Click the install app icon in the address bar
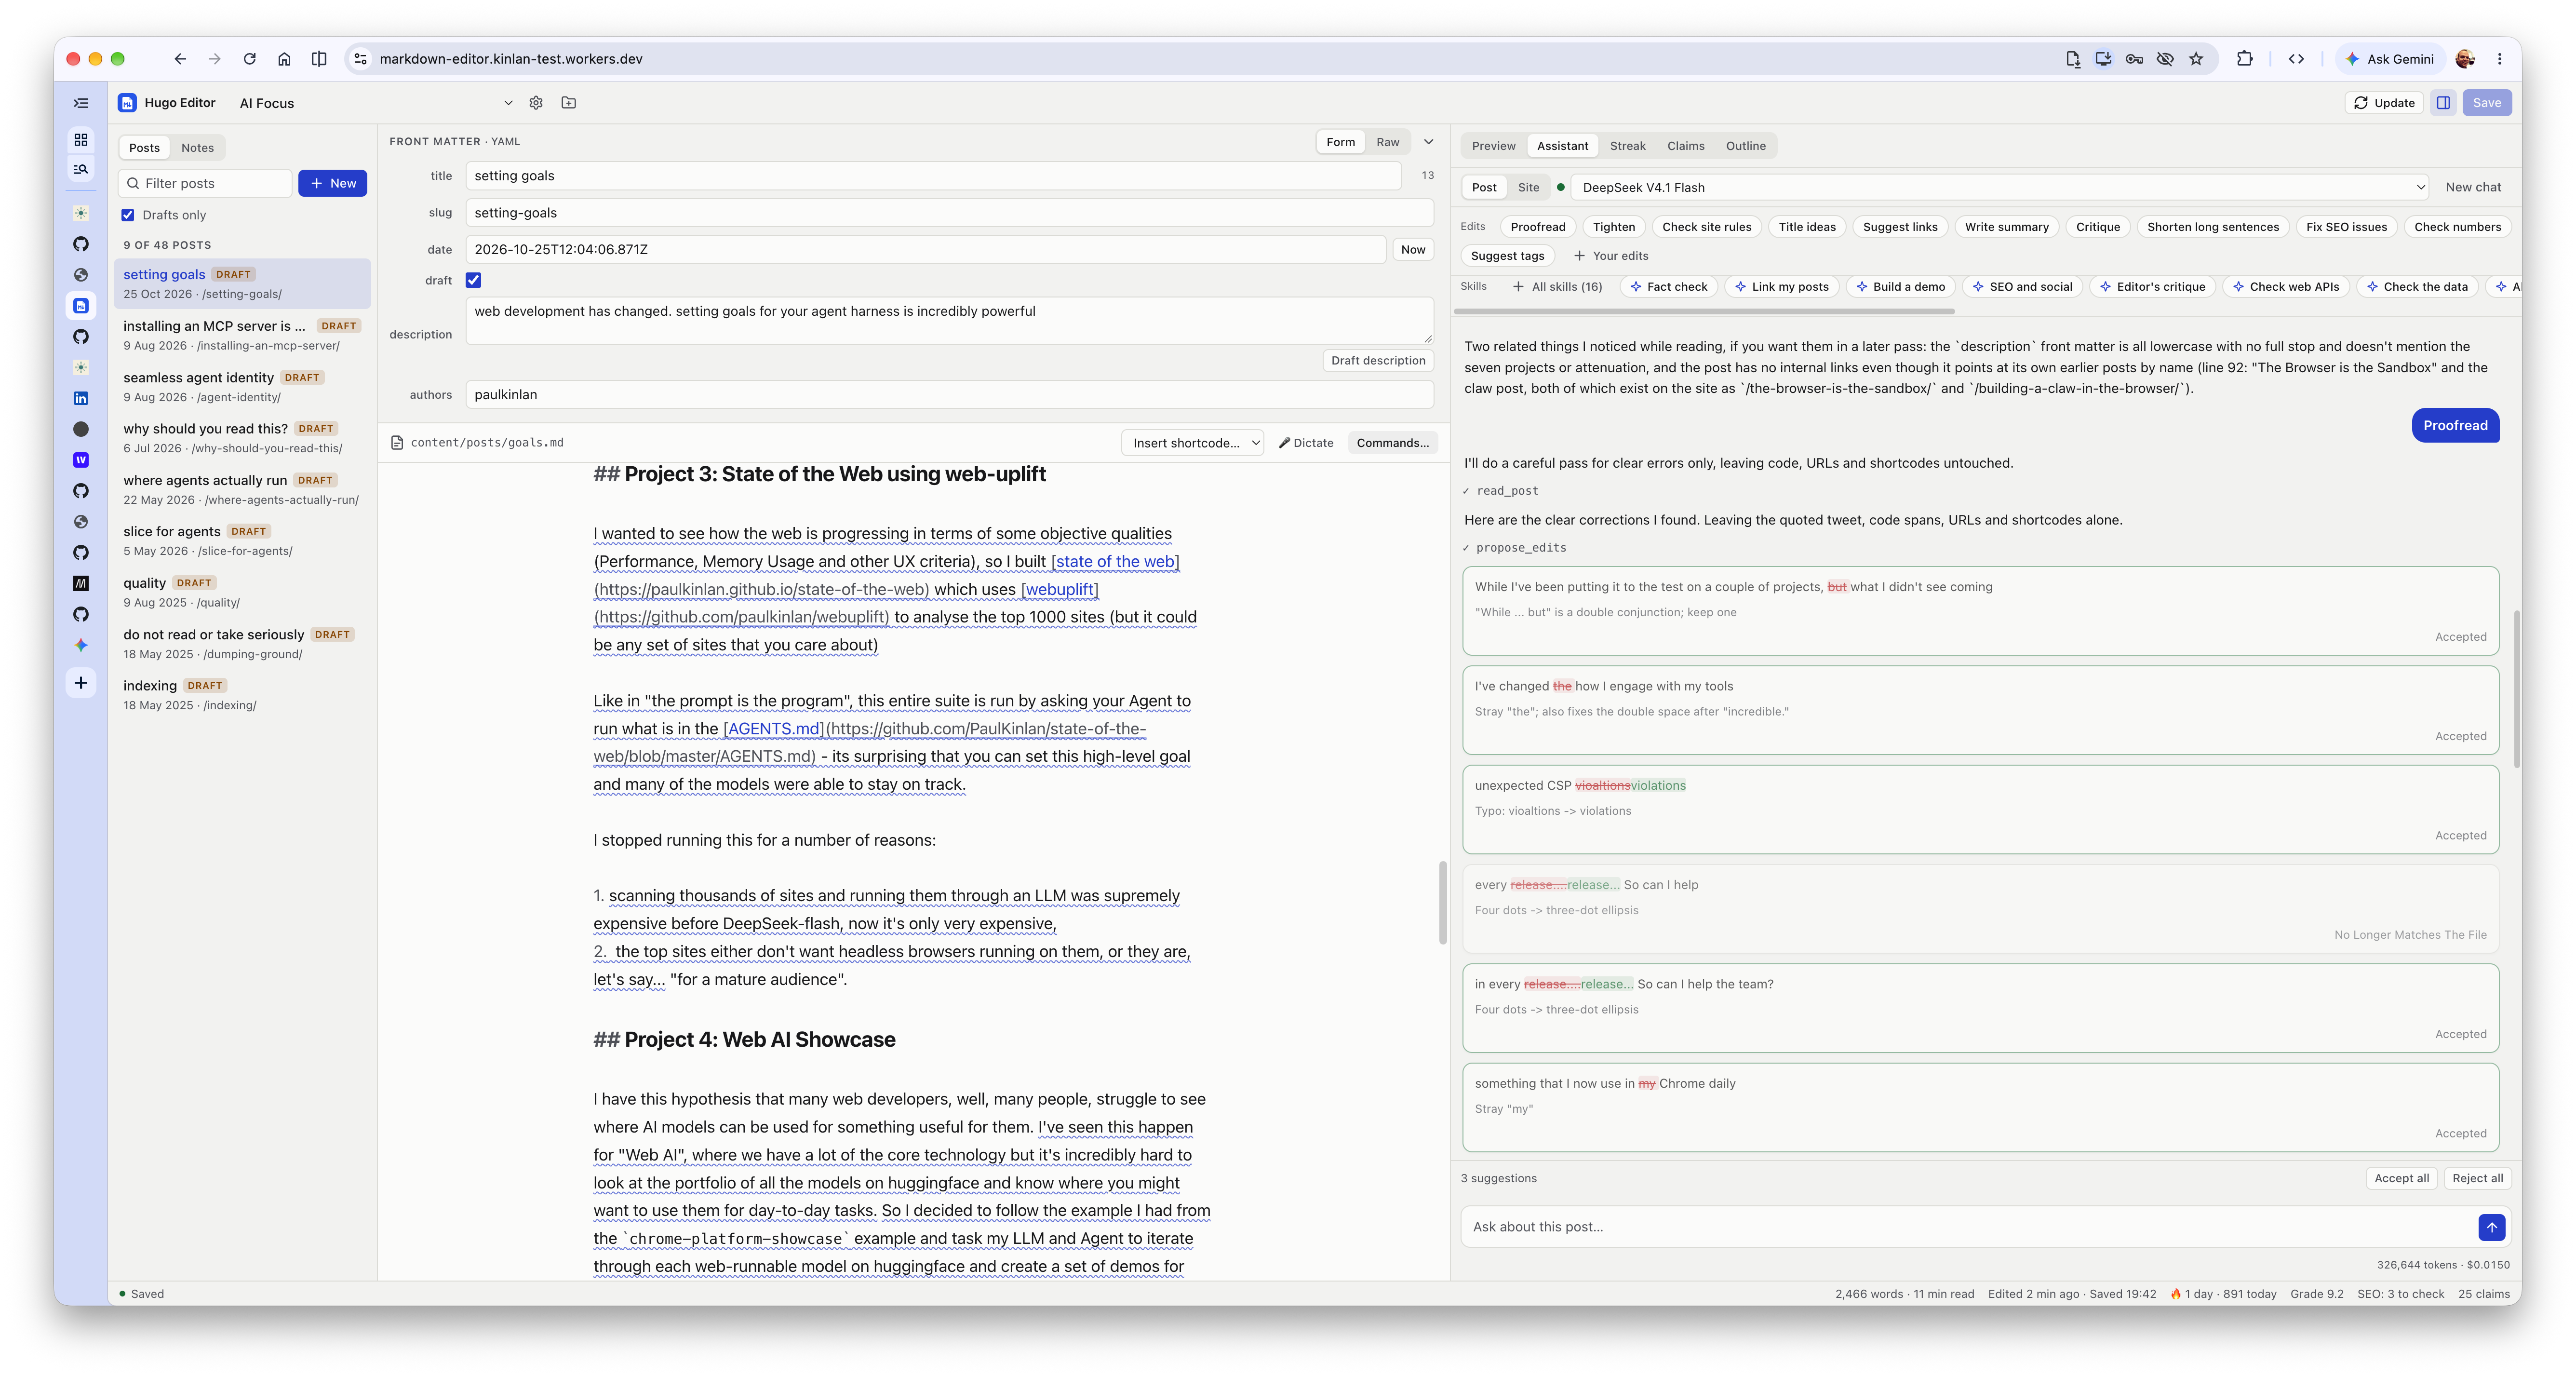 pos(2103,59)
